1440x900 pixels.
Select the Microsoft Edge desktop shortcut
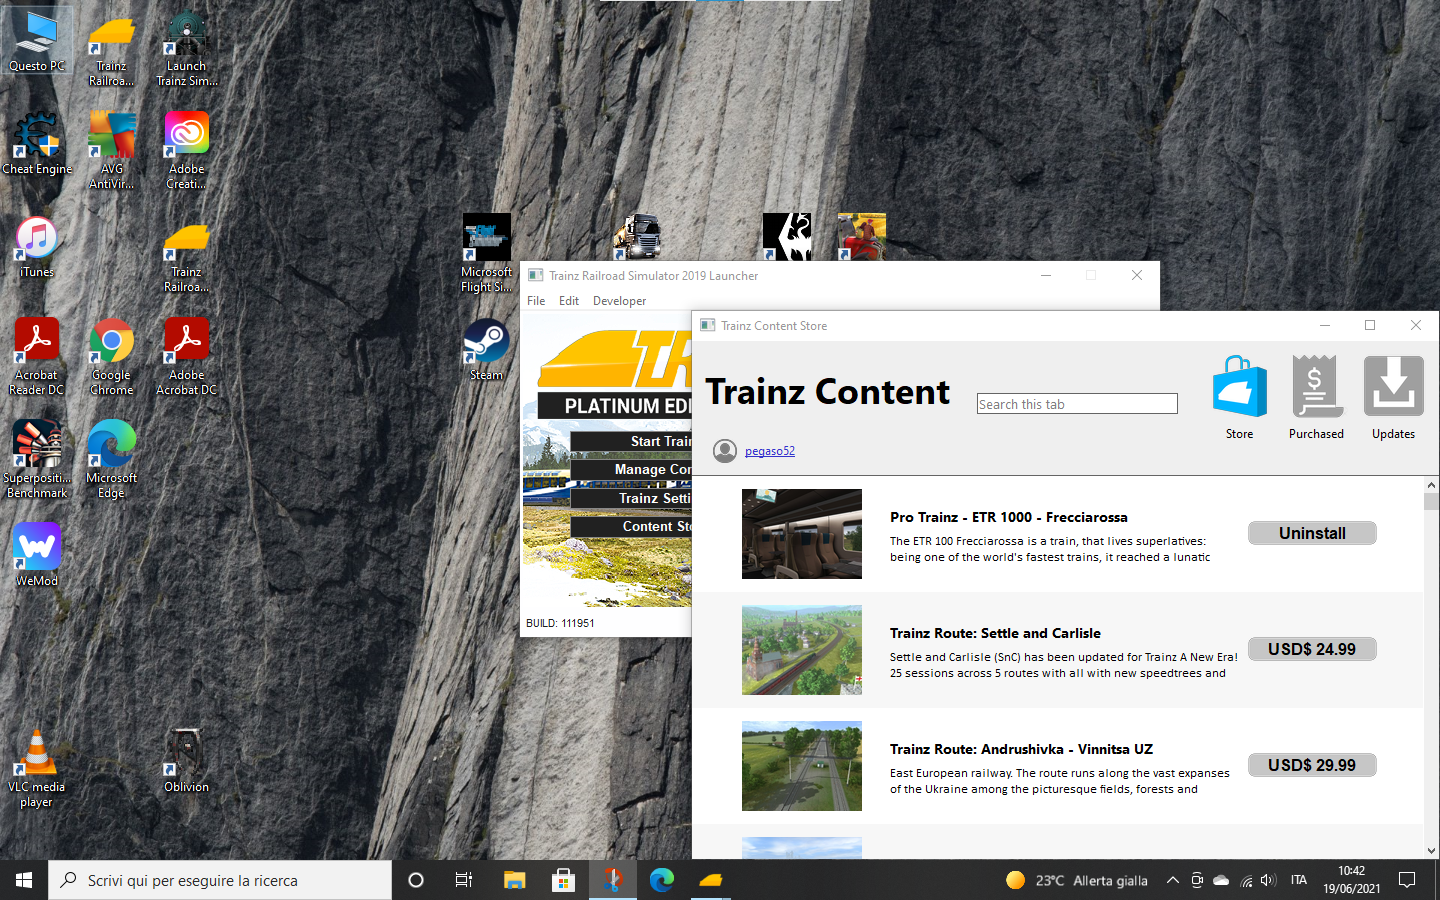[x=112, y=460]
